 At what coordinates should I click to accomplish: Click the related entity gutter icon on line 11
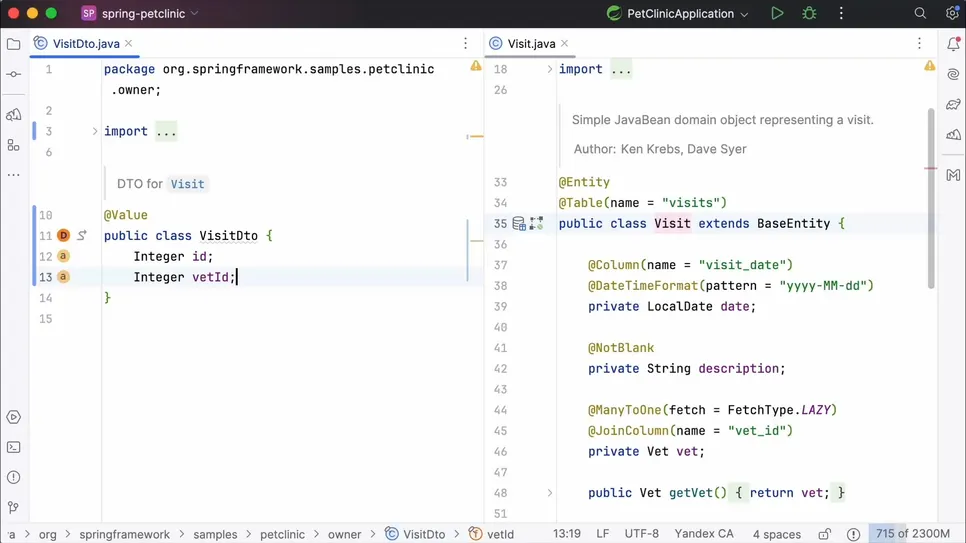coord(82,235)
